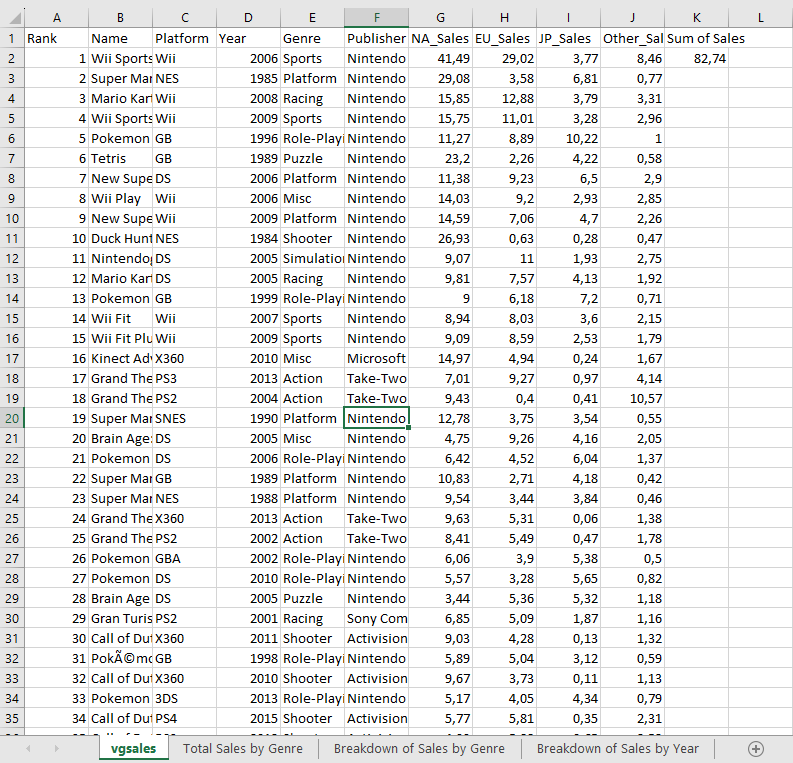This screenshot has width=793, height=763.
Task: Select row 1 header
Action: tap(12, 38)
